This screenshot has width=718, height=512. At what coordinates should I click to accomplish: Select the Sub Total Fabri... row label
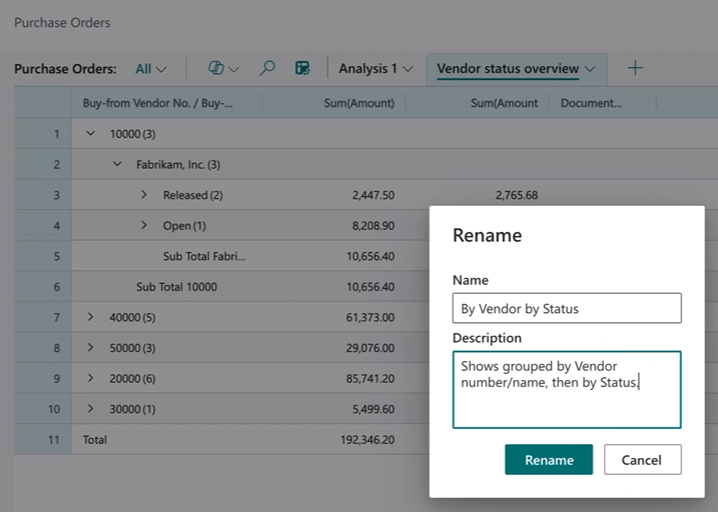pos(204,256)
